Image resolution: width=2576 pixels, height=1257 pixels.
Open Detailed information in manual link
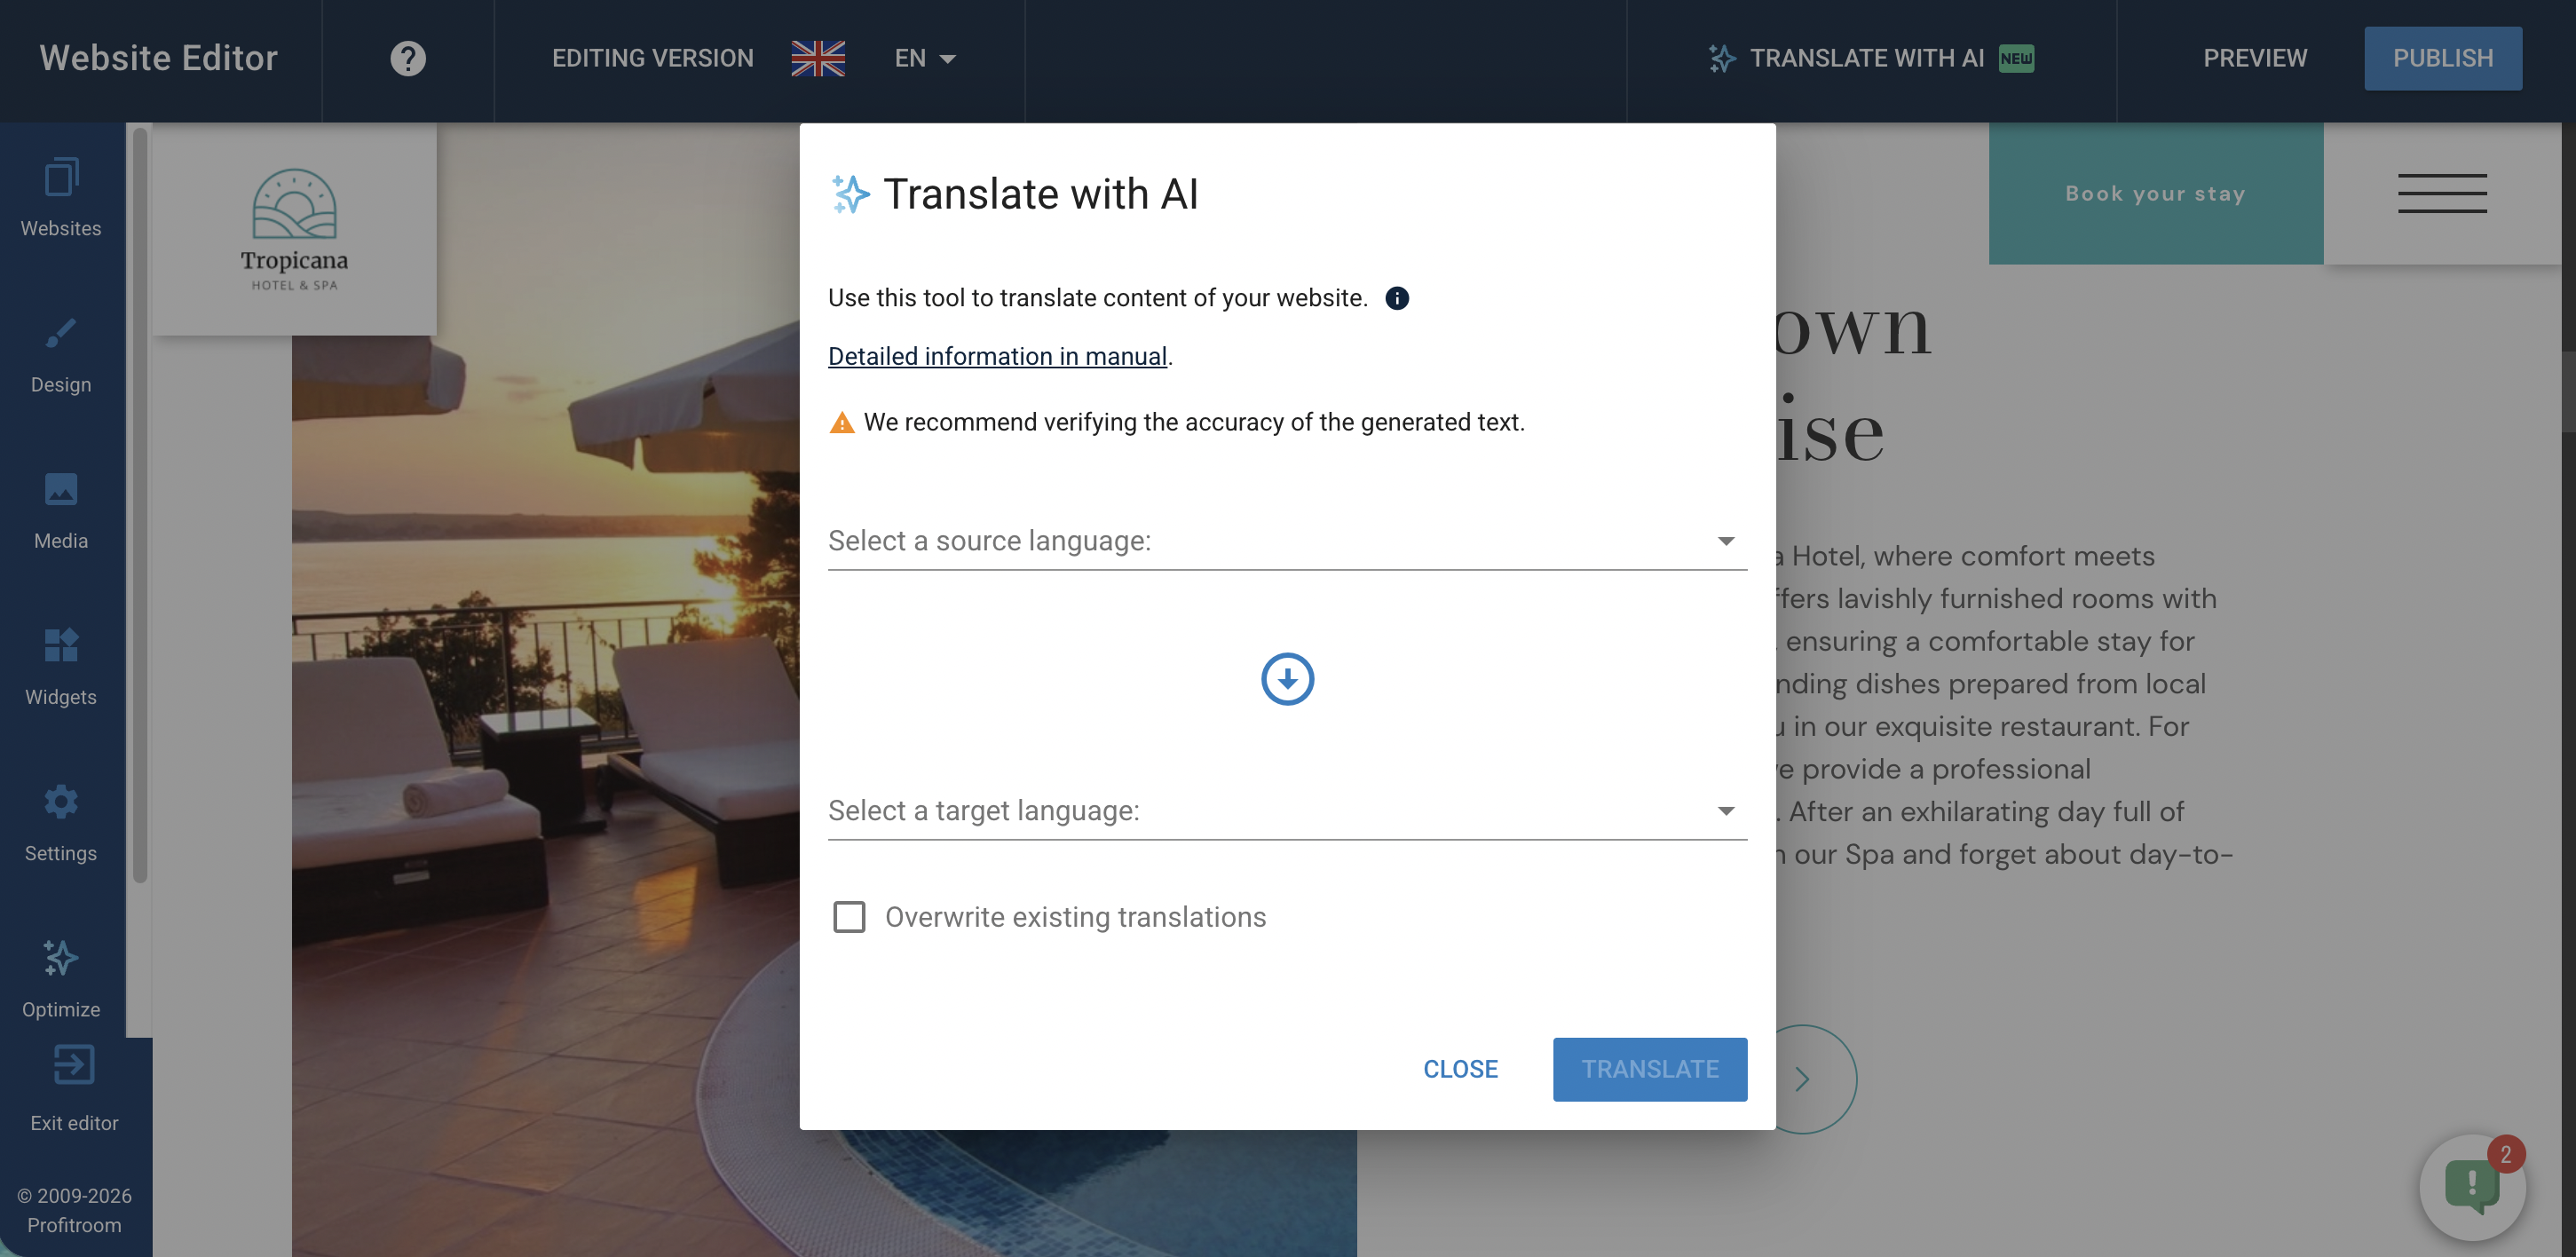coord(997,357)
